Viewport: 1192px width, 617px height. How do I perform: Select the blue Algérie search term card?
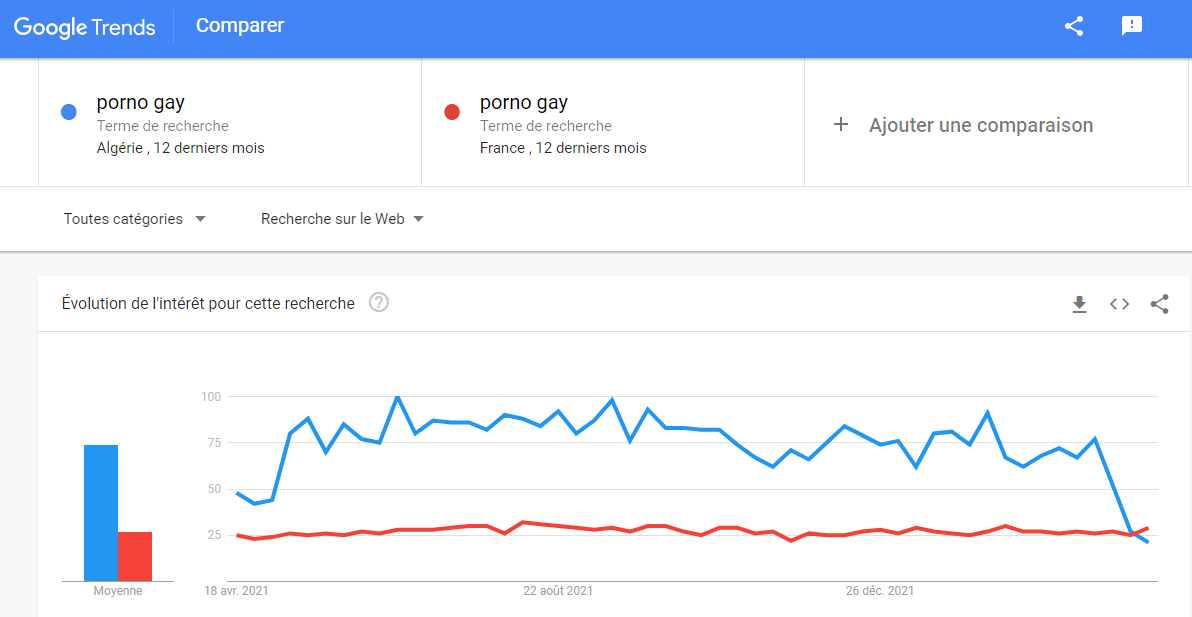pyautogui.click(x=230, y=122)
